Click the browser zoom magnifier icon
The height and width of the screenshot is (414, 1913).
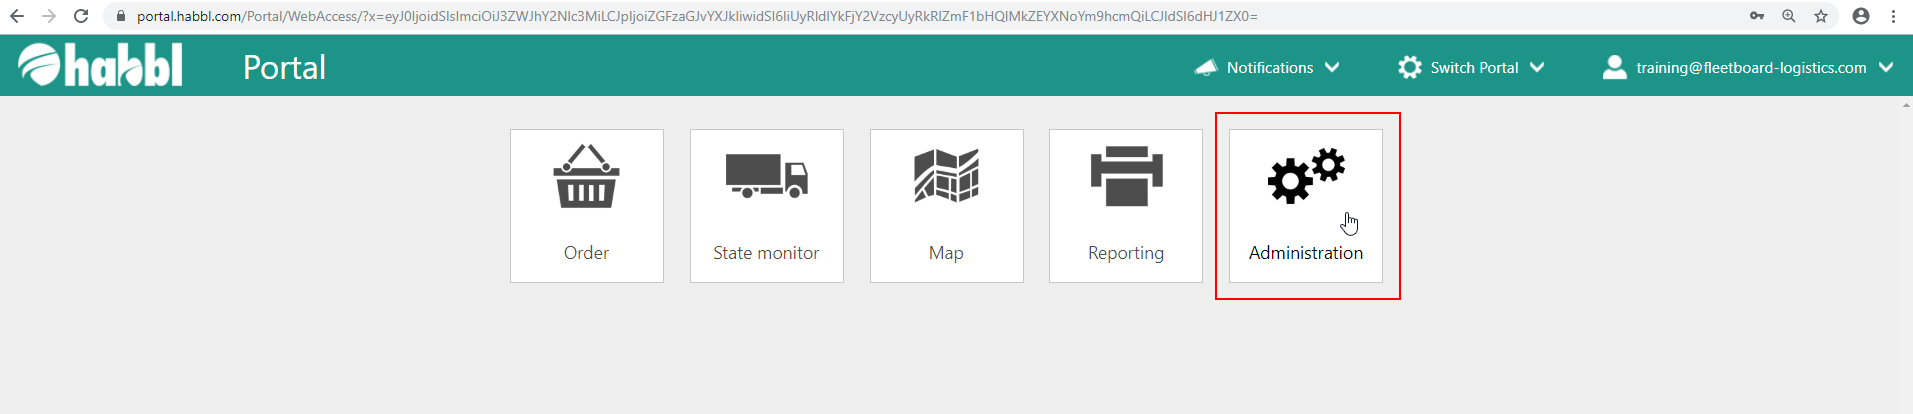[x=1789, y=16]
